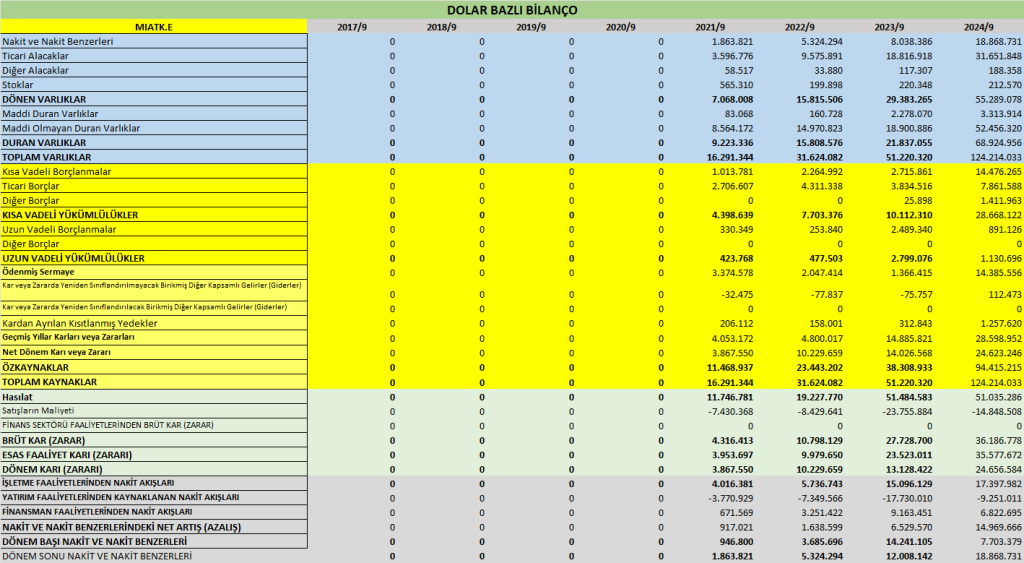This screenshot has height=563, width=1024.
Task: Click BRÜT KAR 2024/9 value 36.186.778
Action: coord(999,441)
